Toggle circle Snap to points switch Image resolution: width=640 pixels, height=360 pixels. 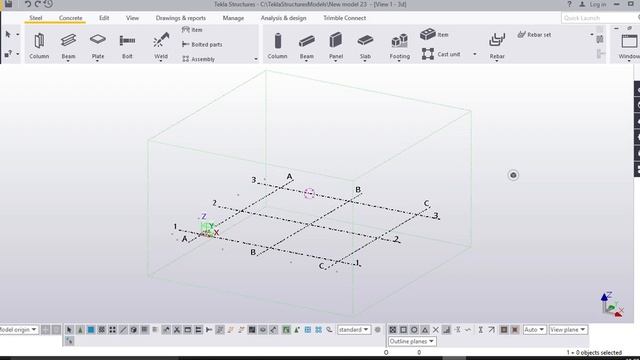(x=414, y=329)
